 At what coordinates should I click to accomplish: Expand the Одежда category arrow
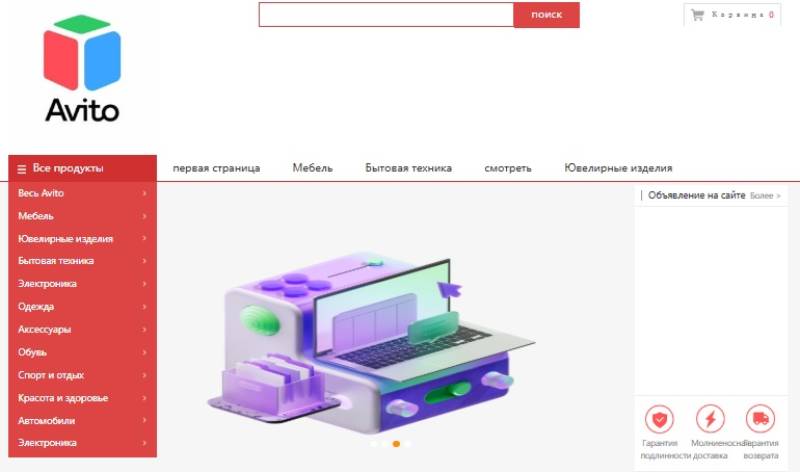coord(144,307)
